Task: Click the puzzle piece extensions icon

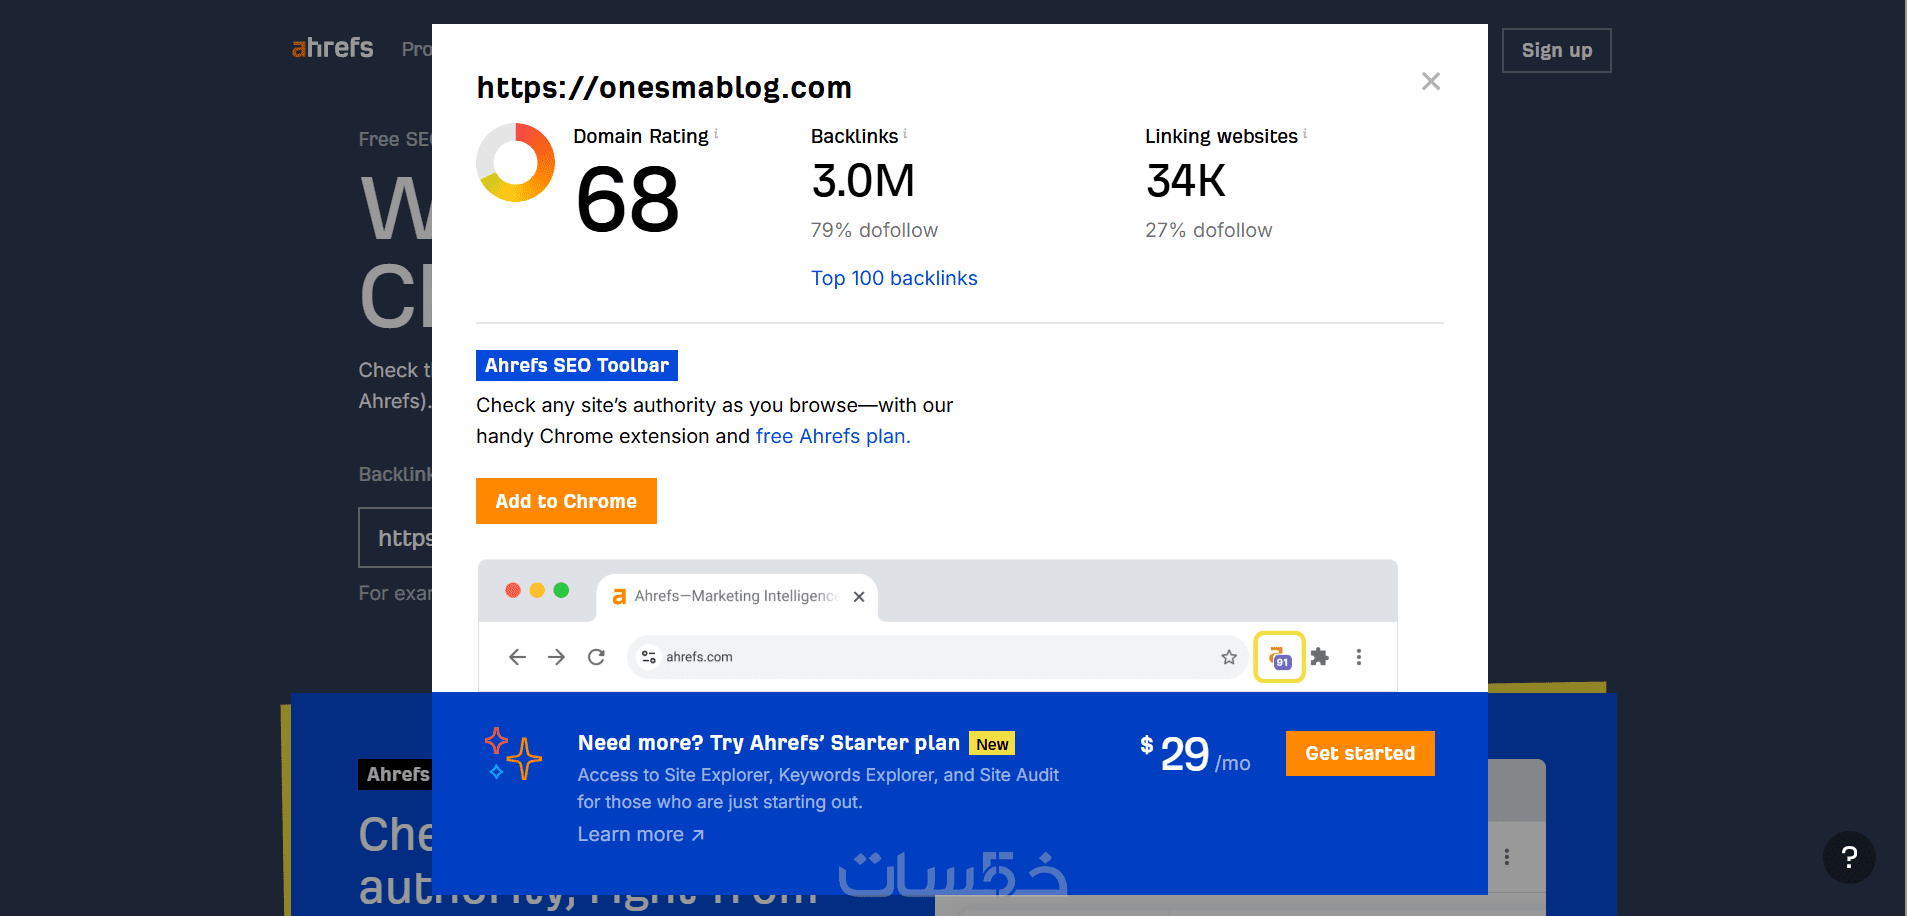Action: (1320, 657)
